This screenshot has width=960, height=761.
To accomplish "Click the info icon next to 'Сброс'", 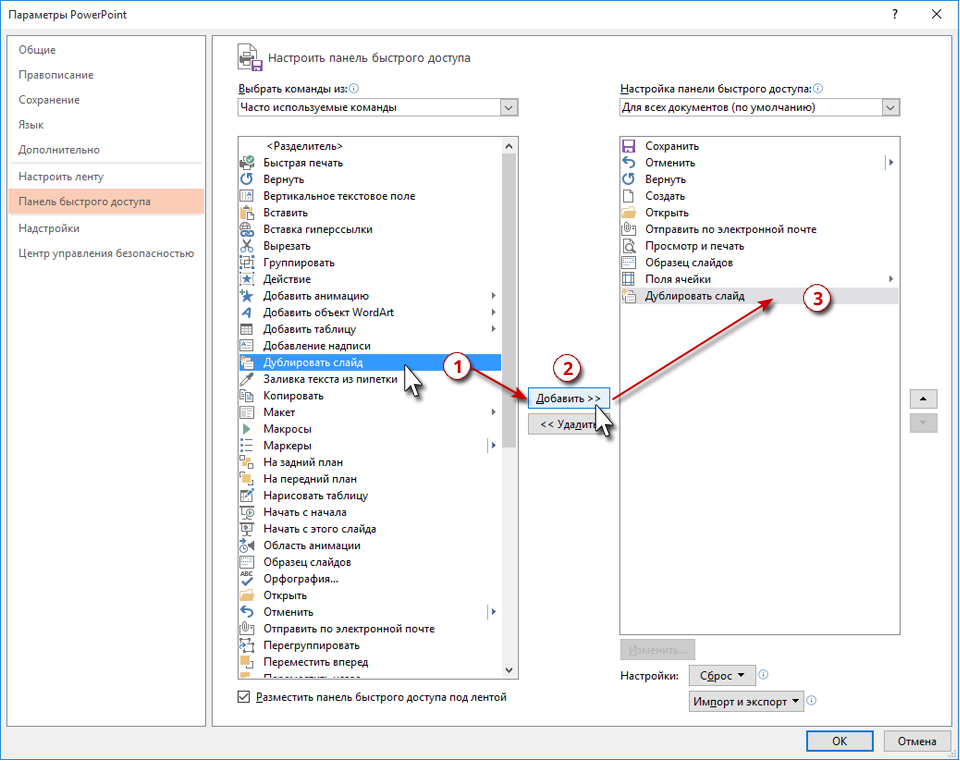I will pyautogui.click(x=763, y=675).
